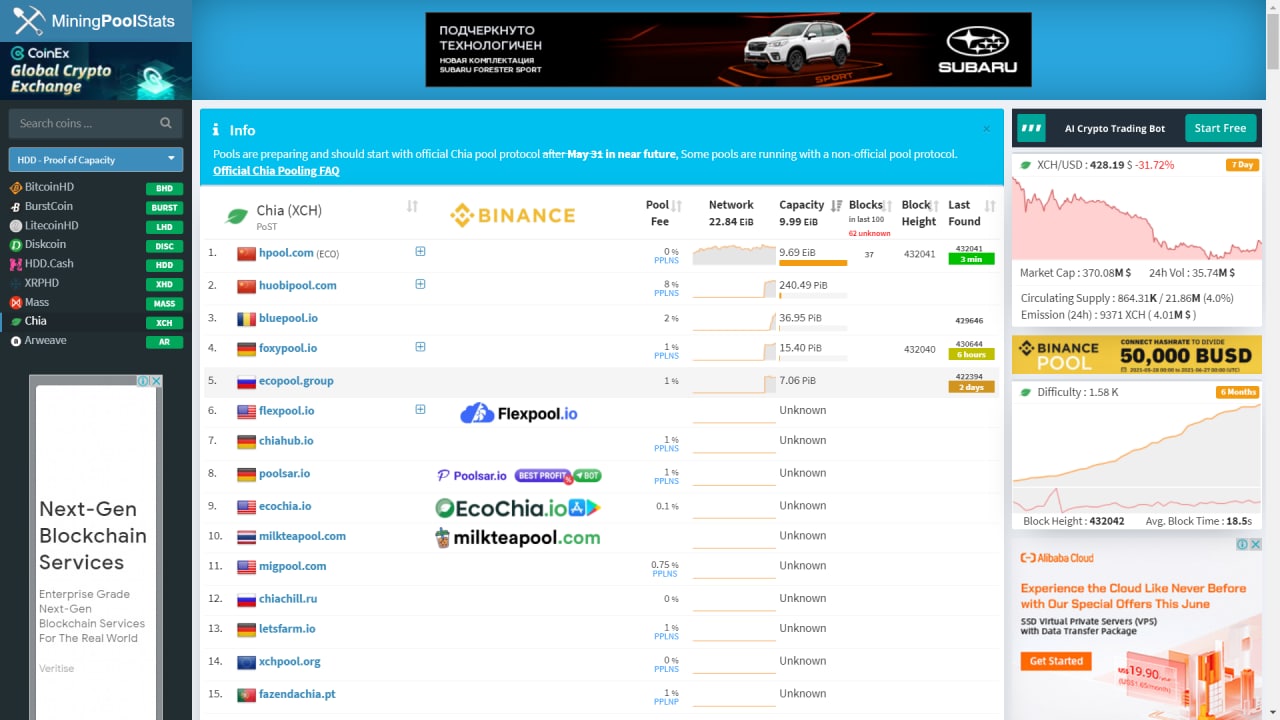
Task: Open chiahub.io pool link
Action: (x=286, y=440)
